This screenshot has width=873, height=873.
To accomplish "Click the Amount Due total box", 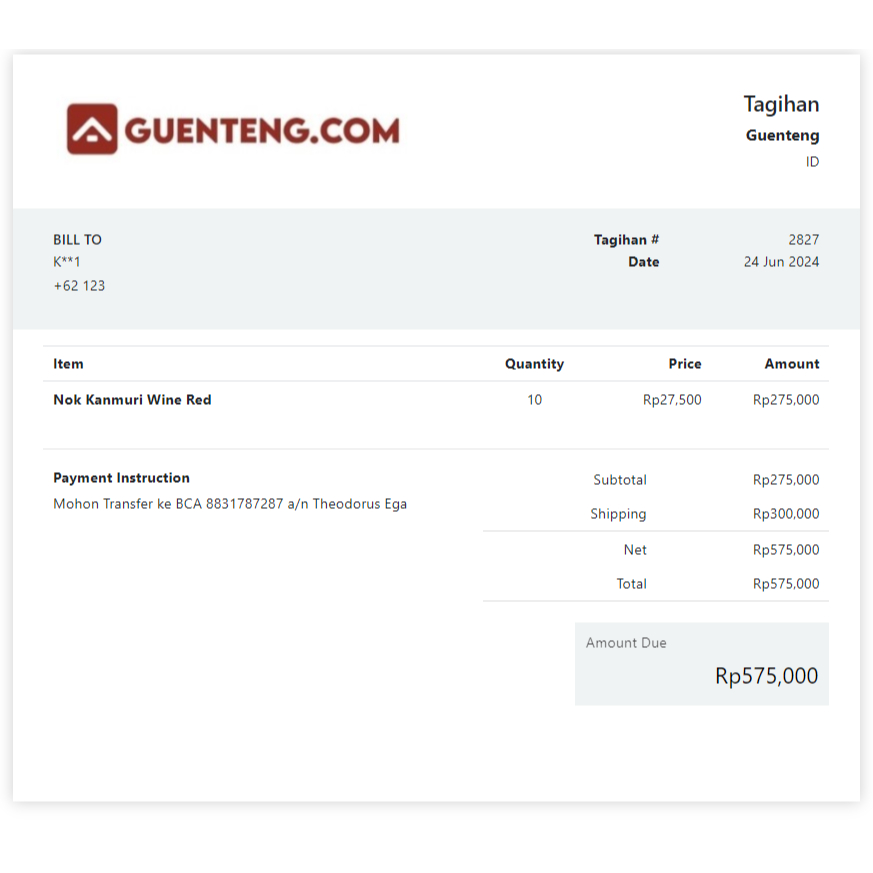I will pyautogui.click(x=701, y=664).
